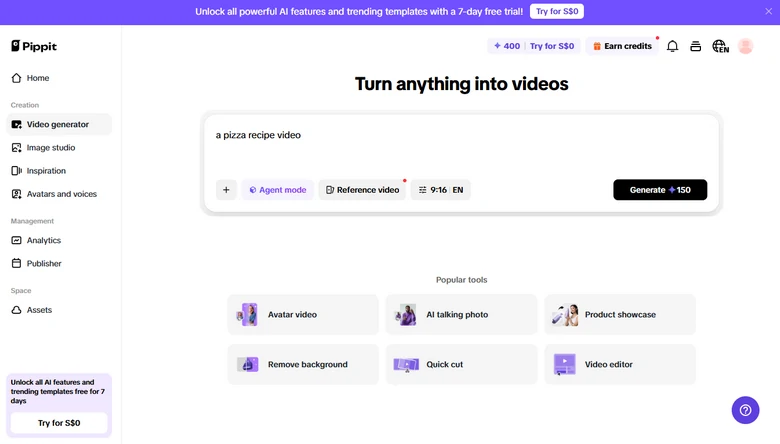Open Inspiration page
Viewport: 780px width, 444px height.
(59, 171)
